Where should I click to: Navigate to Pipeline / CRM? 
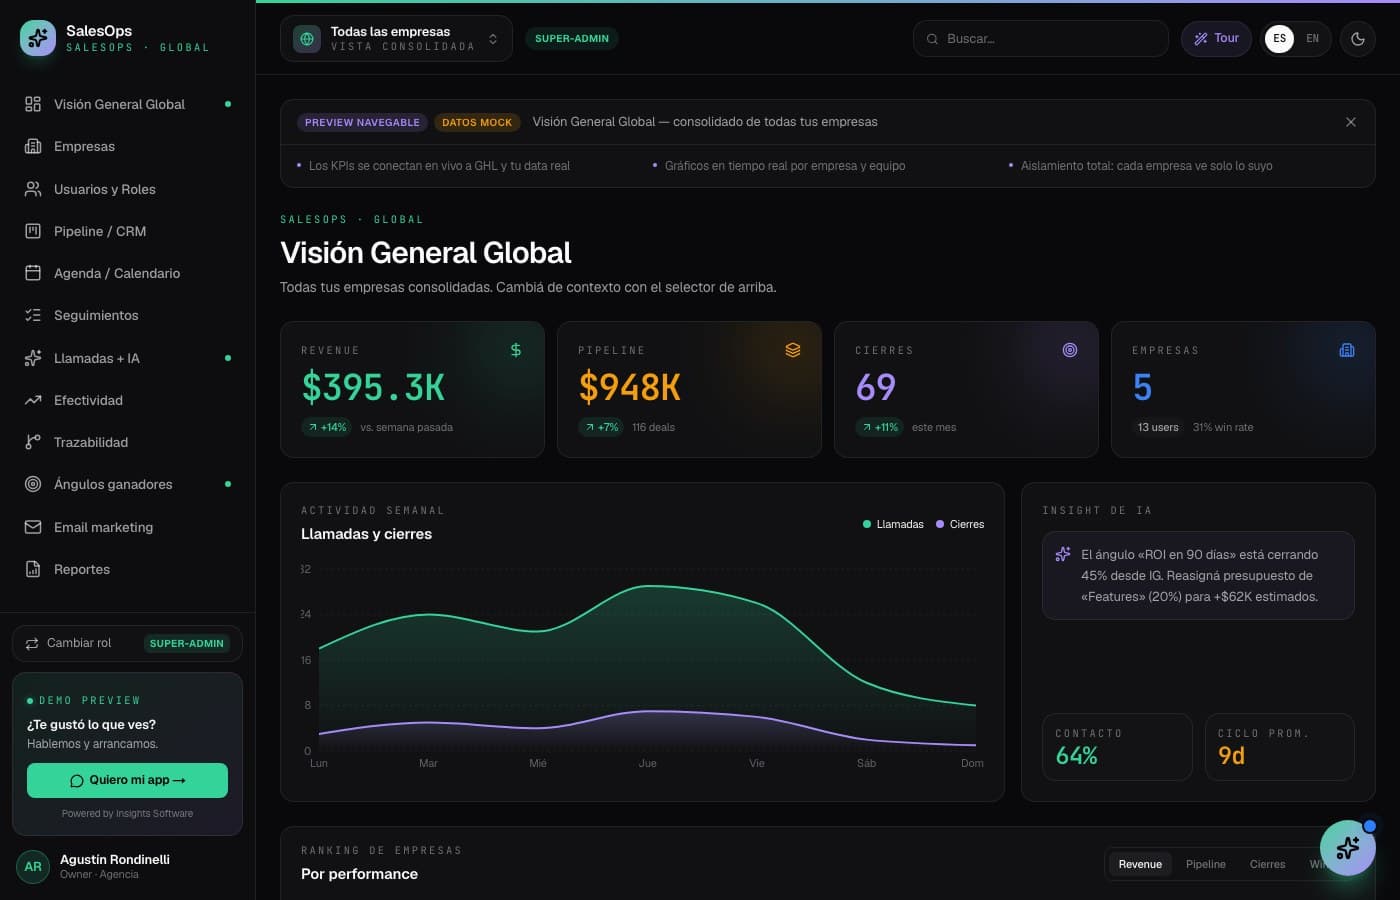click(127, 231)
